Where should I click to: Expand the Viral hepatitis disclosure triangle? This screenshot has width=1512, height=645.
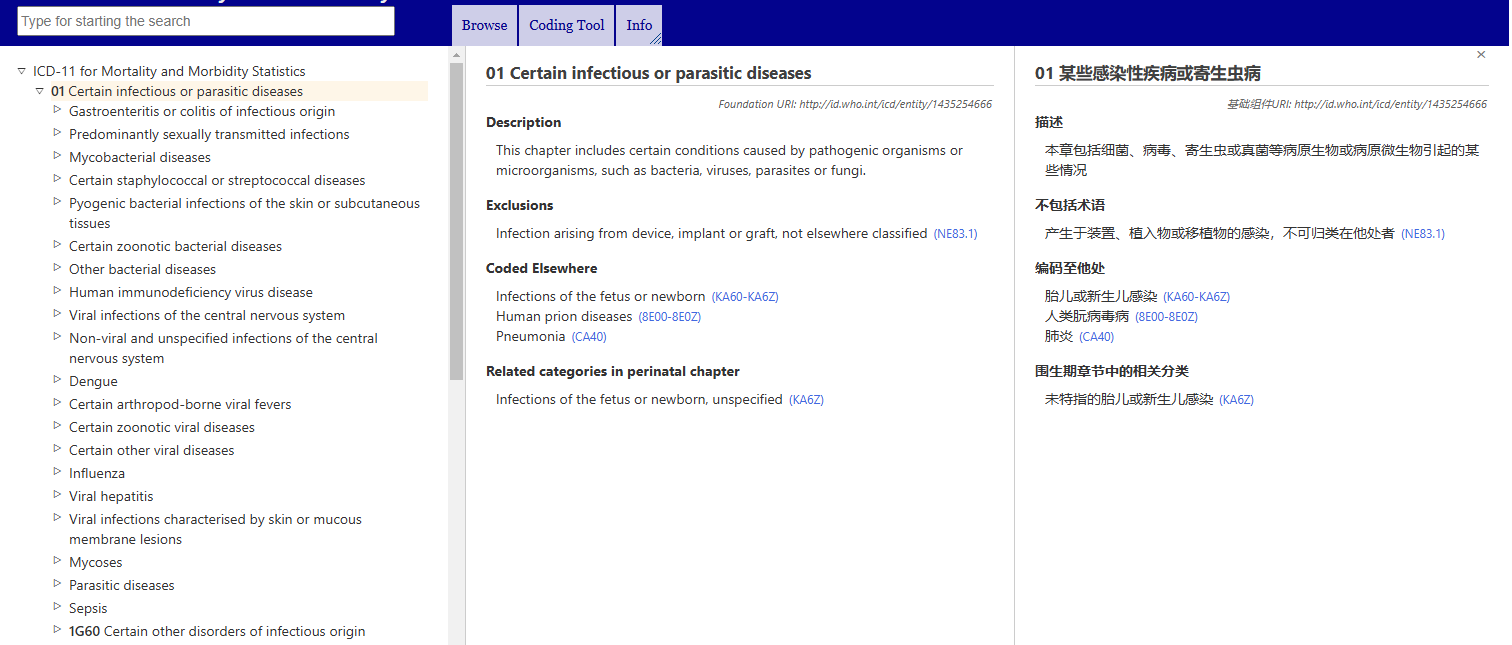pyautogui.click(x=57, y=496)
